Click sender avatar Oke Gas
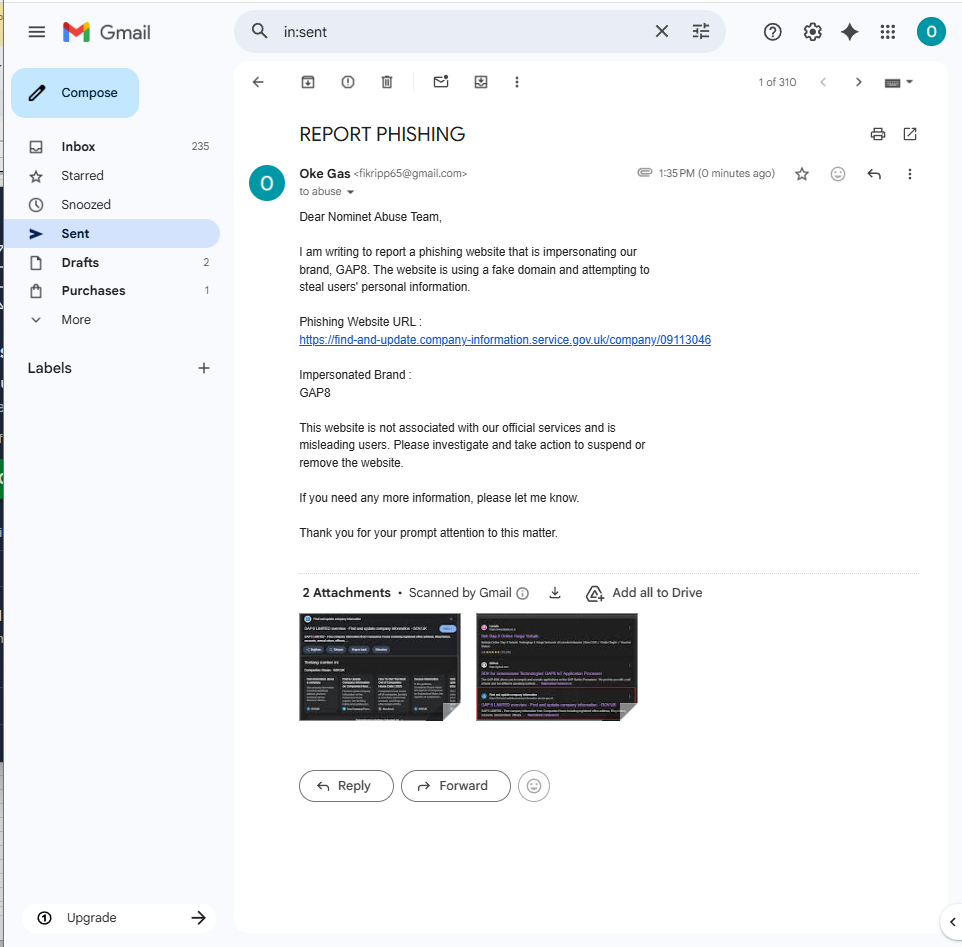The image size is (962, 947). 267,183
